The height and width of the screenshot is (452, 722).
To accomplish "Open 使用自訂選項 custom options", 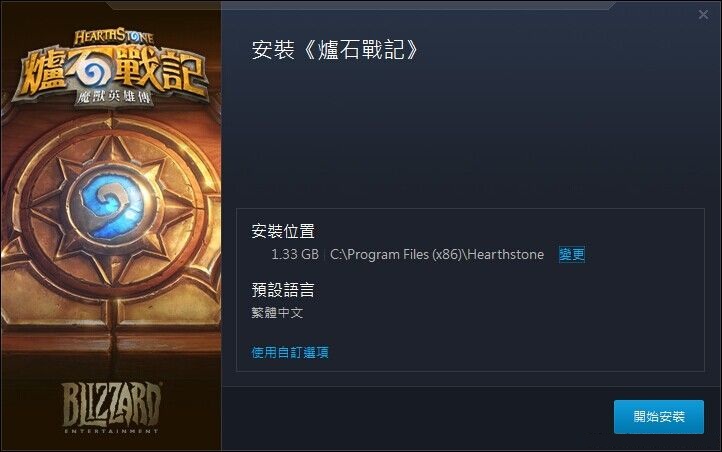I will tap(290, 353).
